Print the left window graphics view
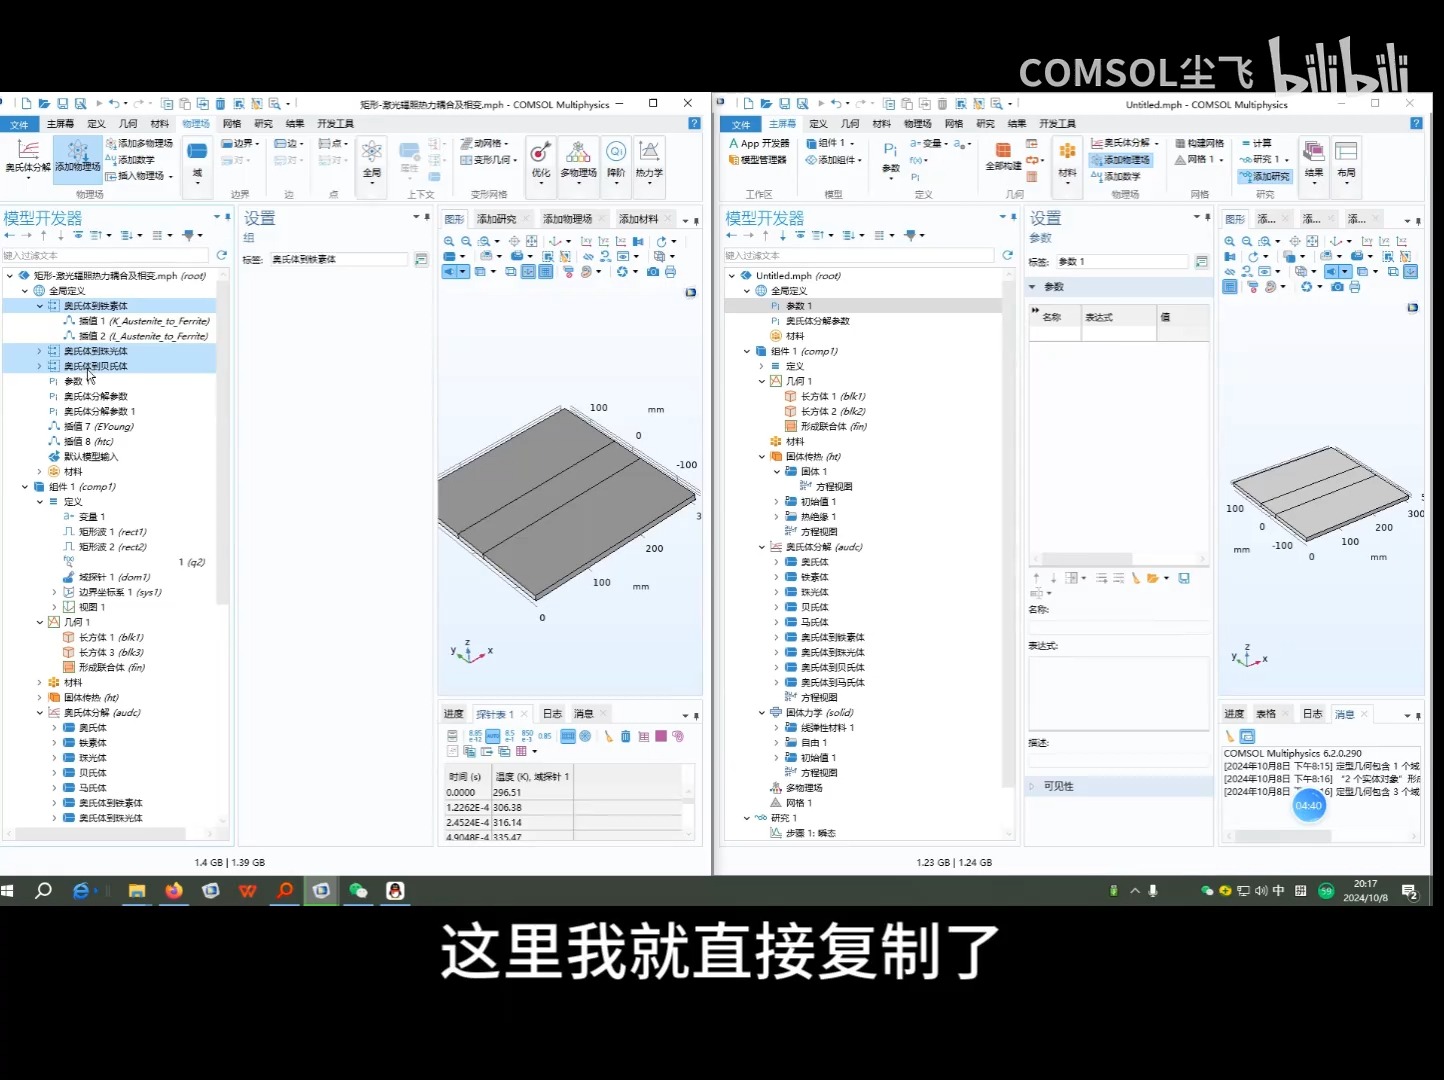1444x1080 pixels. pos(670,271)
